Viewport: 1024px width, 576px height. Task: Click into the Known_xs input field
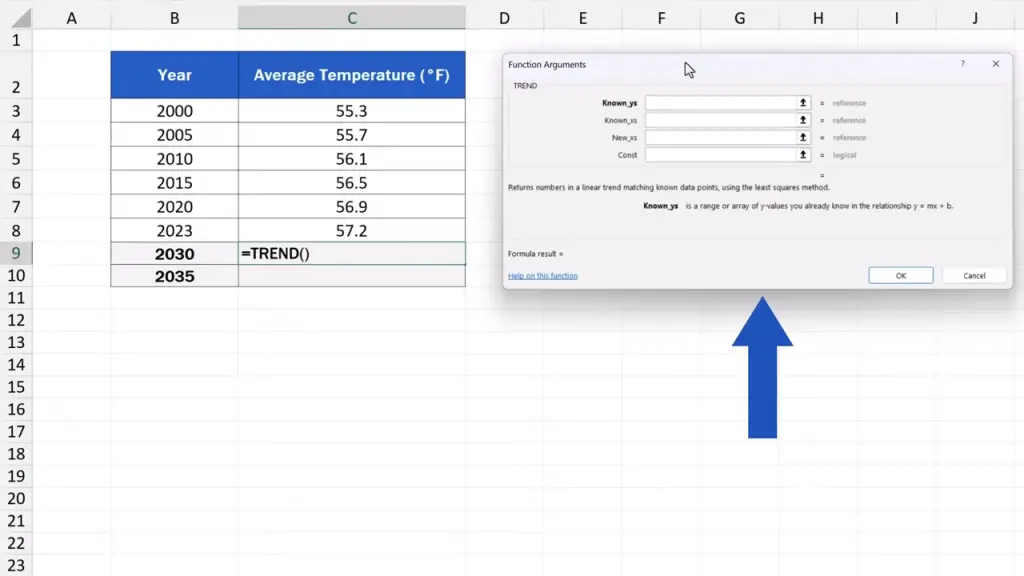720,120
